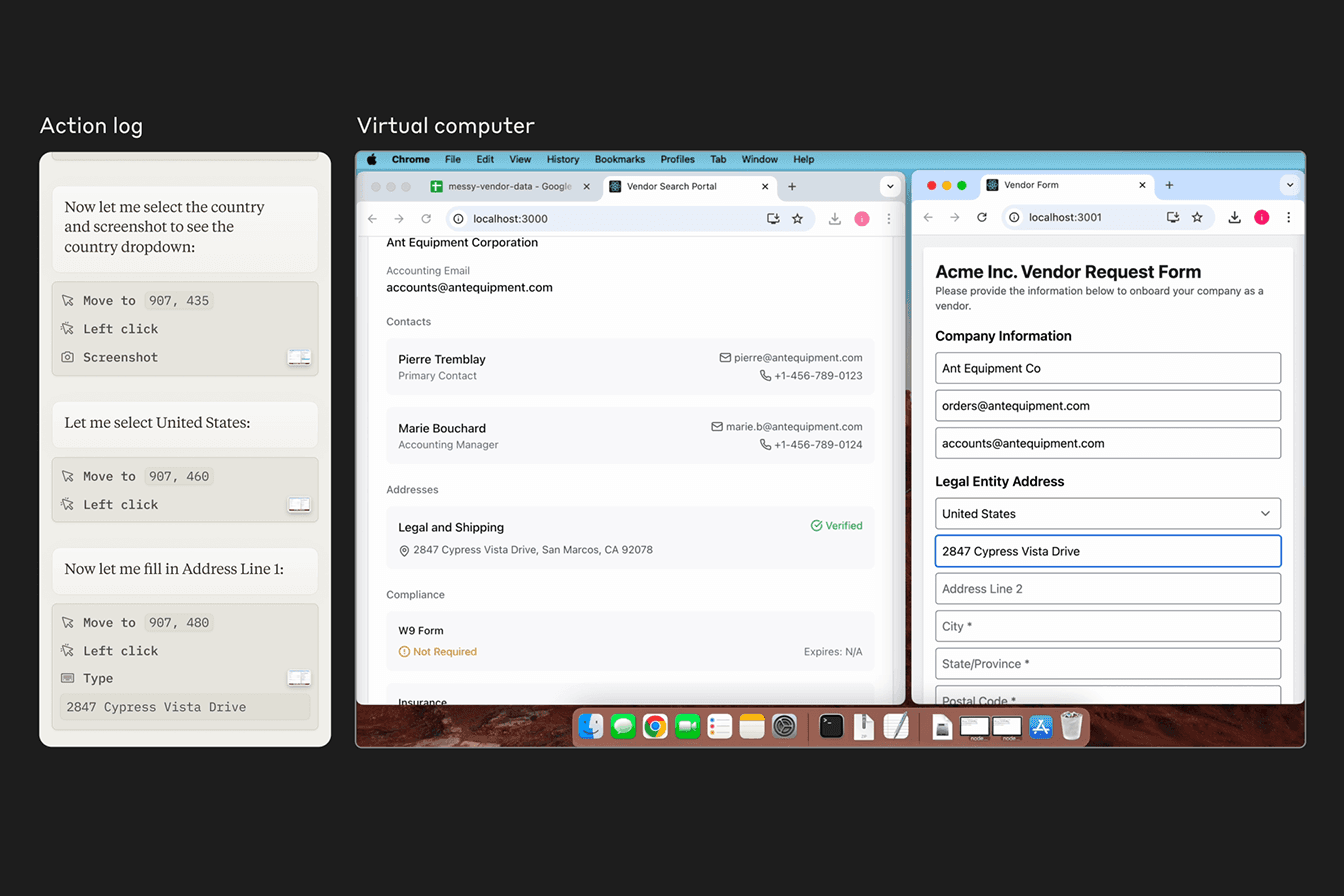Screen dimensions: 1344x896
Task: Open new tab next to Vendor Form tab
Action: point(1169,185)
